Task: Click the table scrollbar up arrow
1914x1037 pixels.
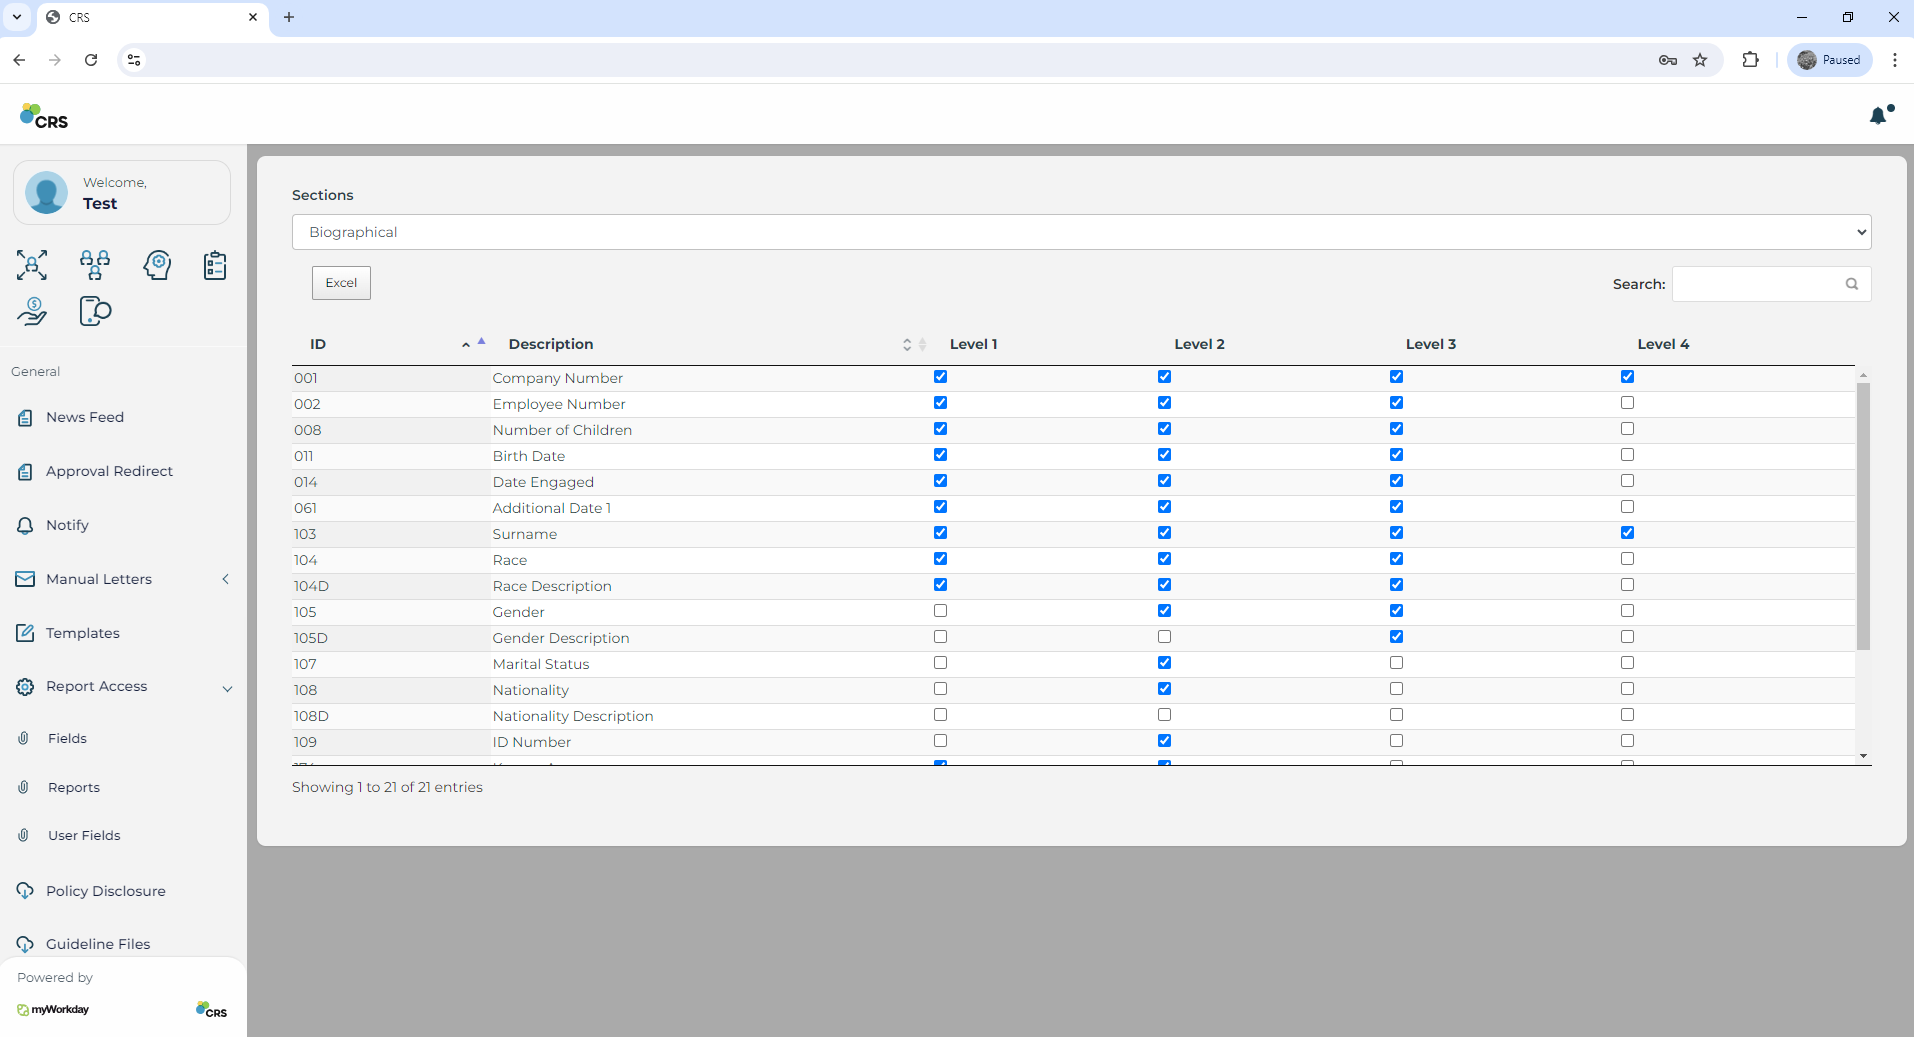Action: (1863, 375)
